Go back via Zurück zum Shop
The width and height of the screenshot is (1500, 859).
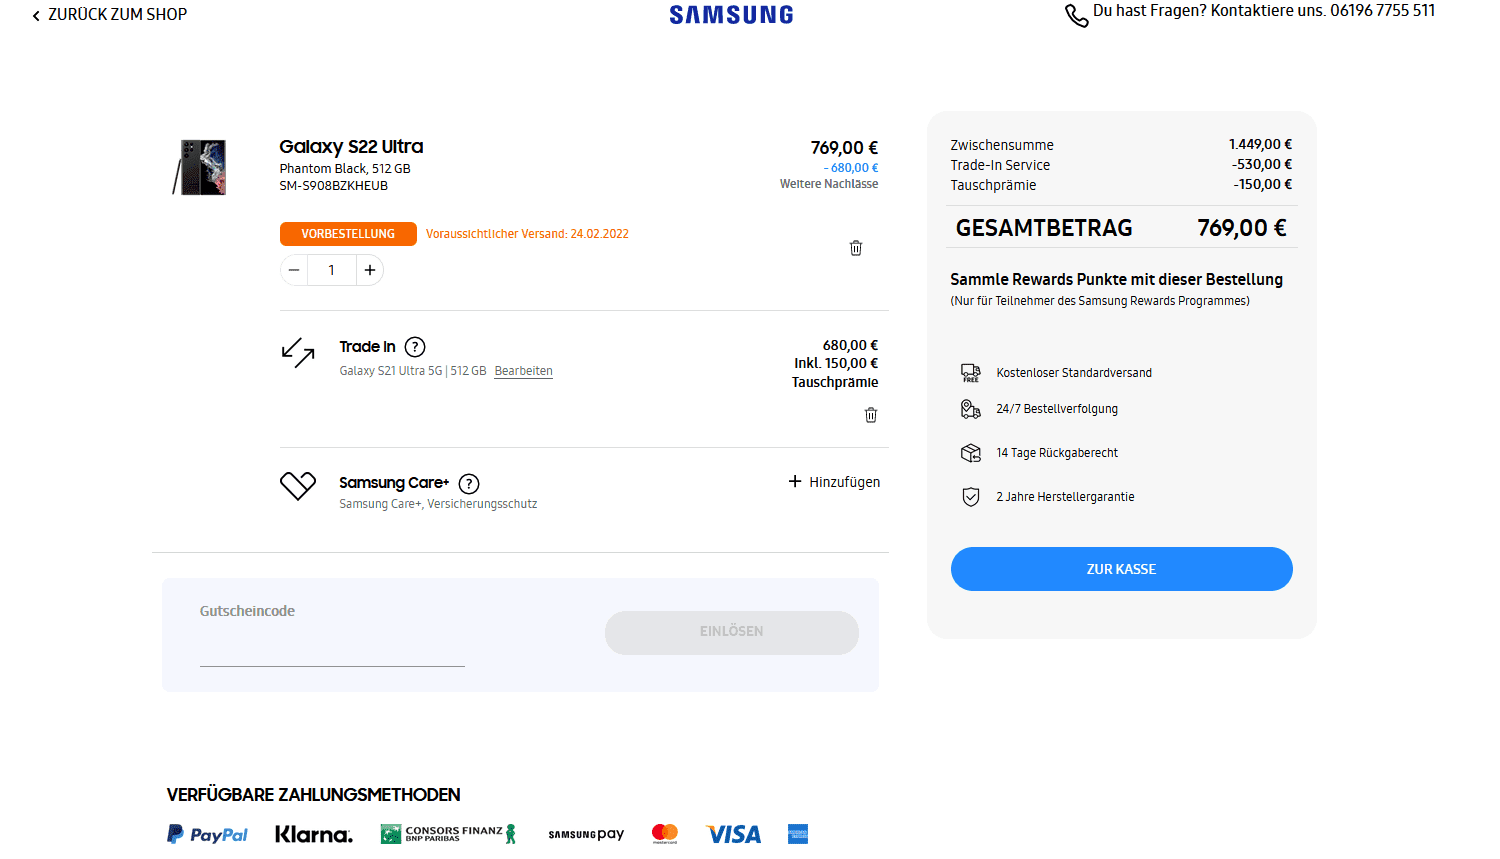pos(110,15)
